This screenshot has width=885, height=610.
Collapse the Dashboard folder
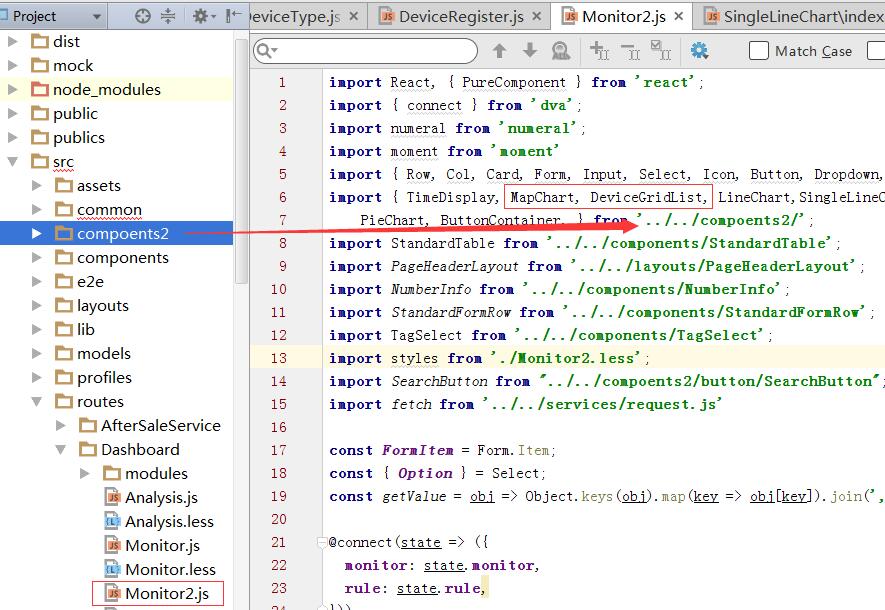[x=60, y=449]
